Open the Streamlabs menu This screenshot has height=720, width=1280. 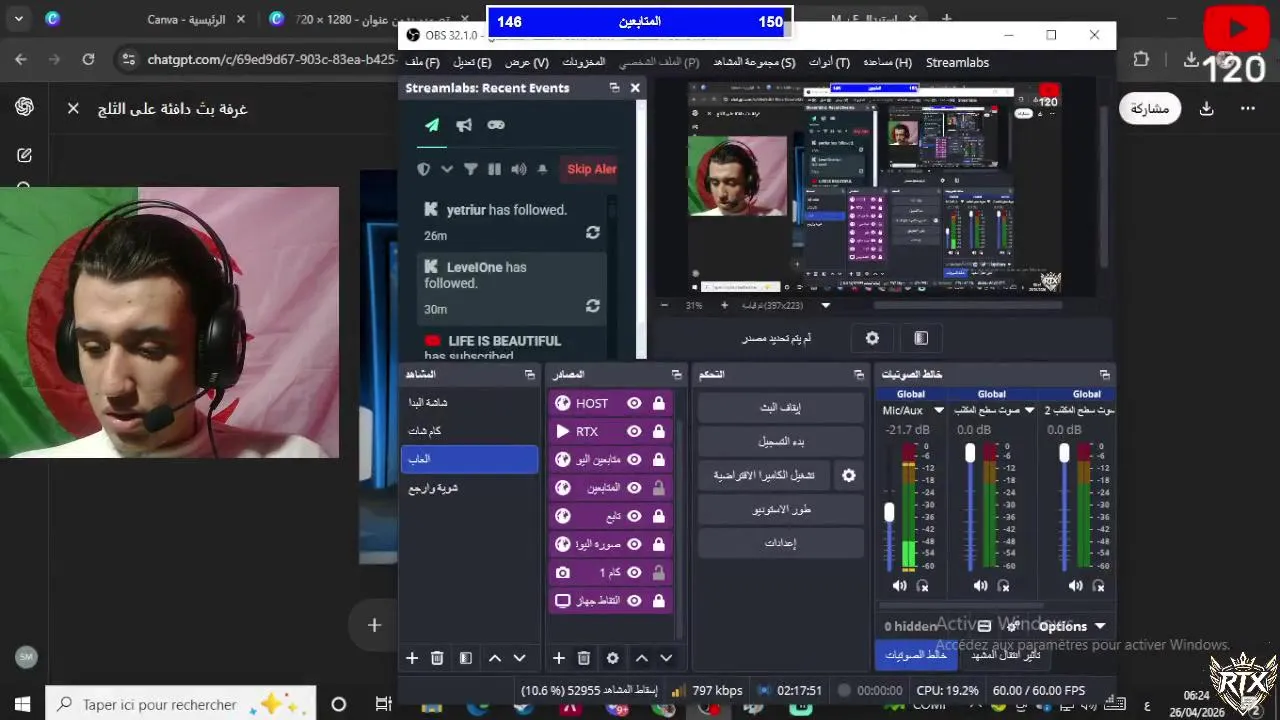click(x=957, y=62)
